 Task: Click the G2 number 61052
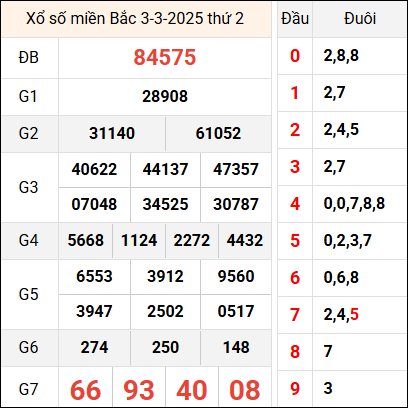pos(218,133)
